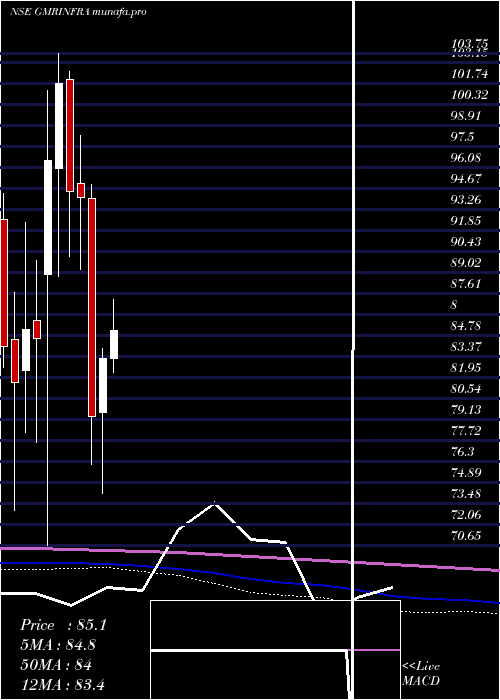
Task: Select the 50MA : 84 legend entry
Action: [56, 665]
